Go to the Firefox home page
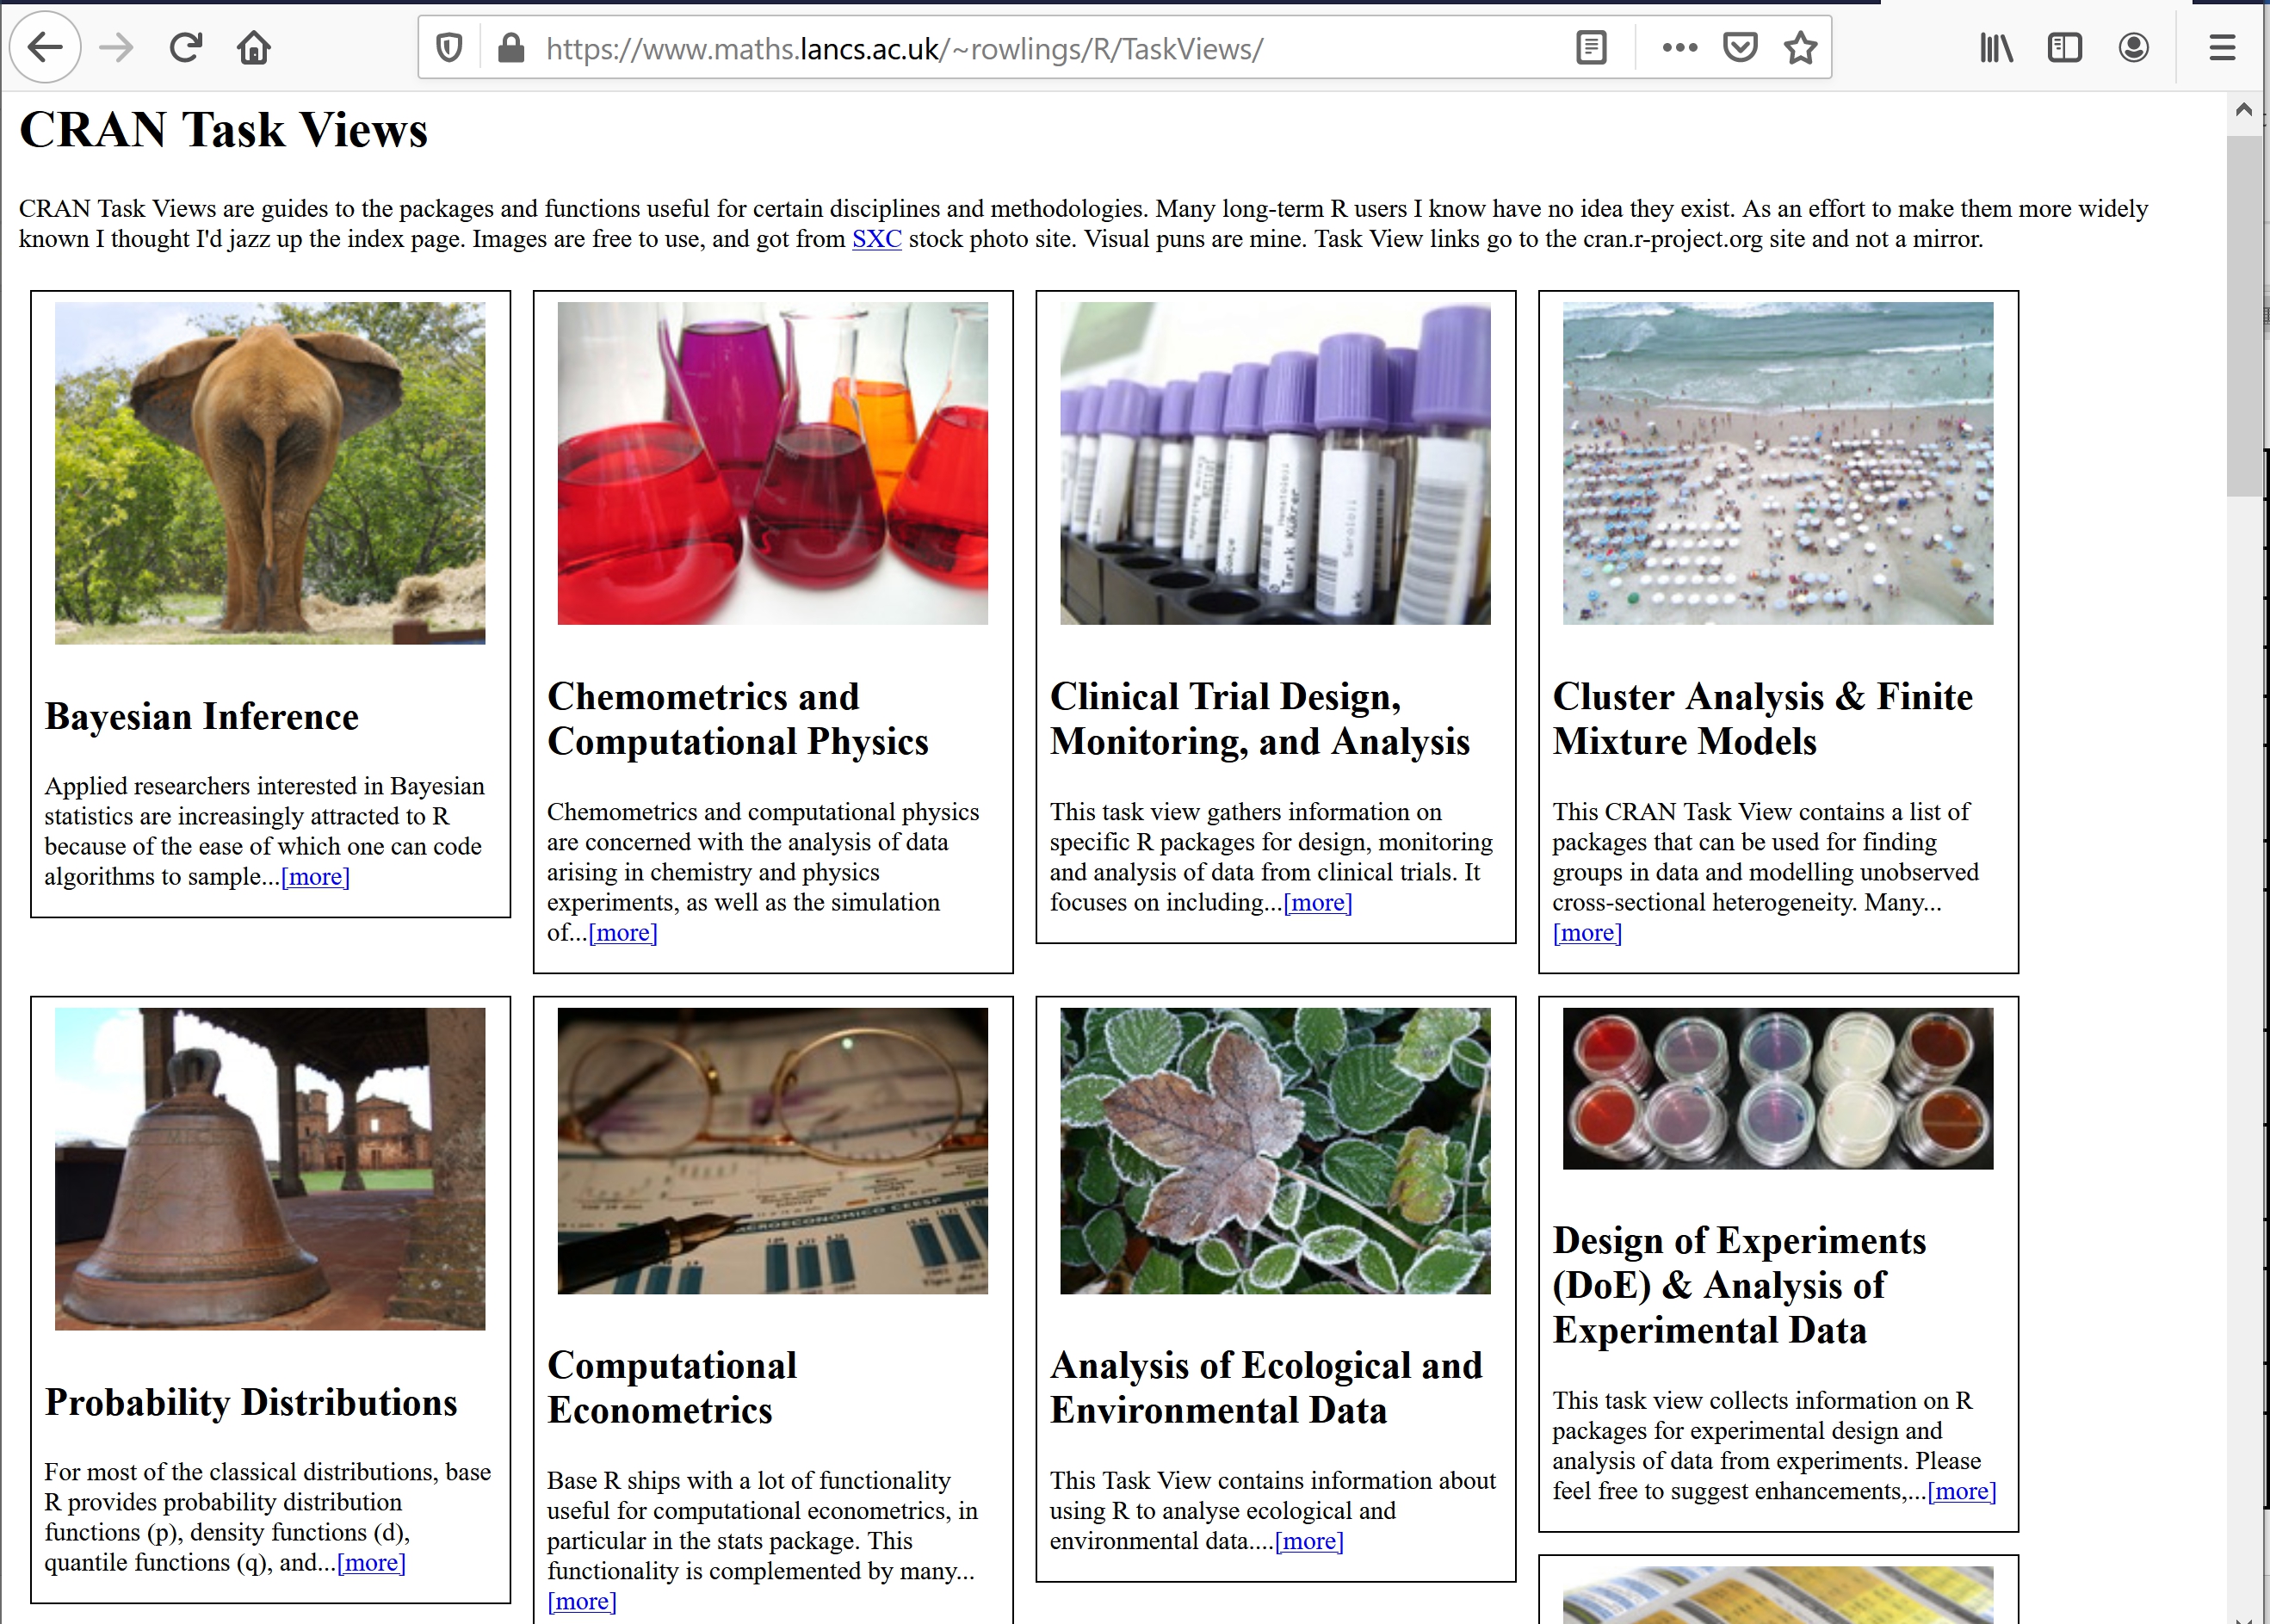Image resolution: width=2270 pixels, height=1624 pixels. click(254, 48)
